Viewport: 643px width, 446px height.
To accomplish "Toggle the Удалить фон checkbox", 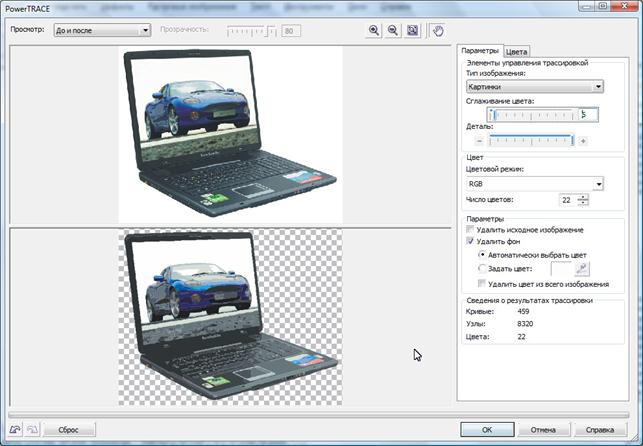I will [x=472, y=242].
